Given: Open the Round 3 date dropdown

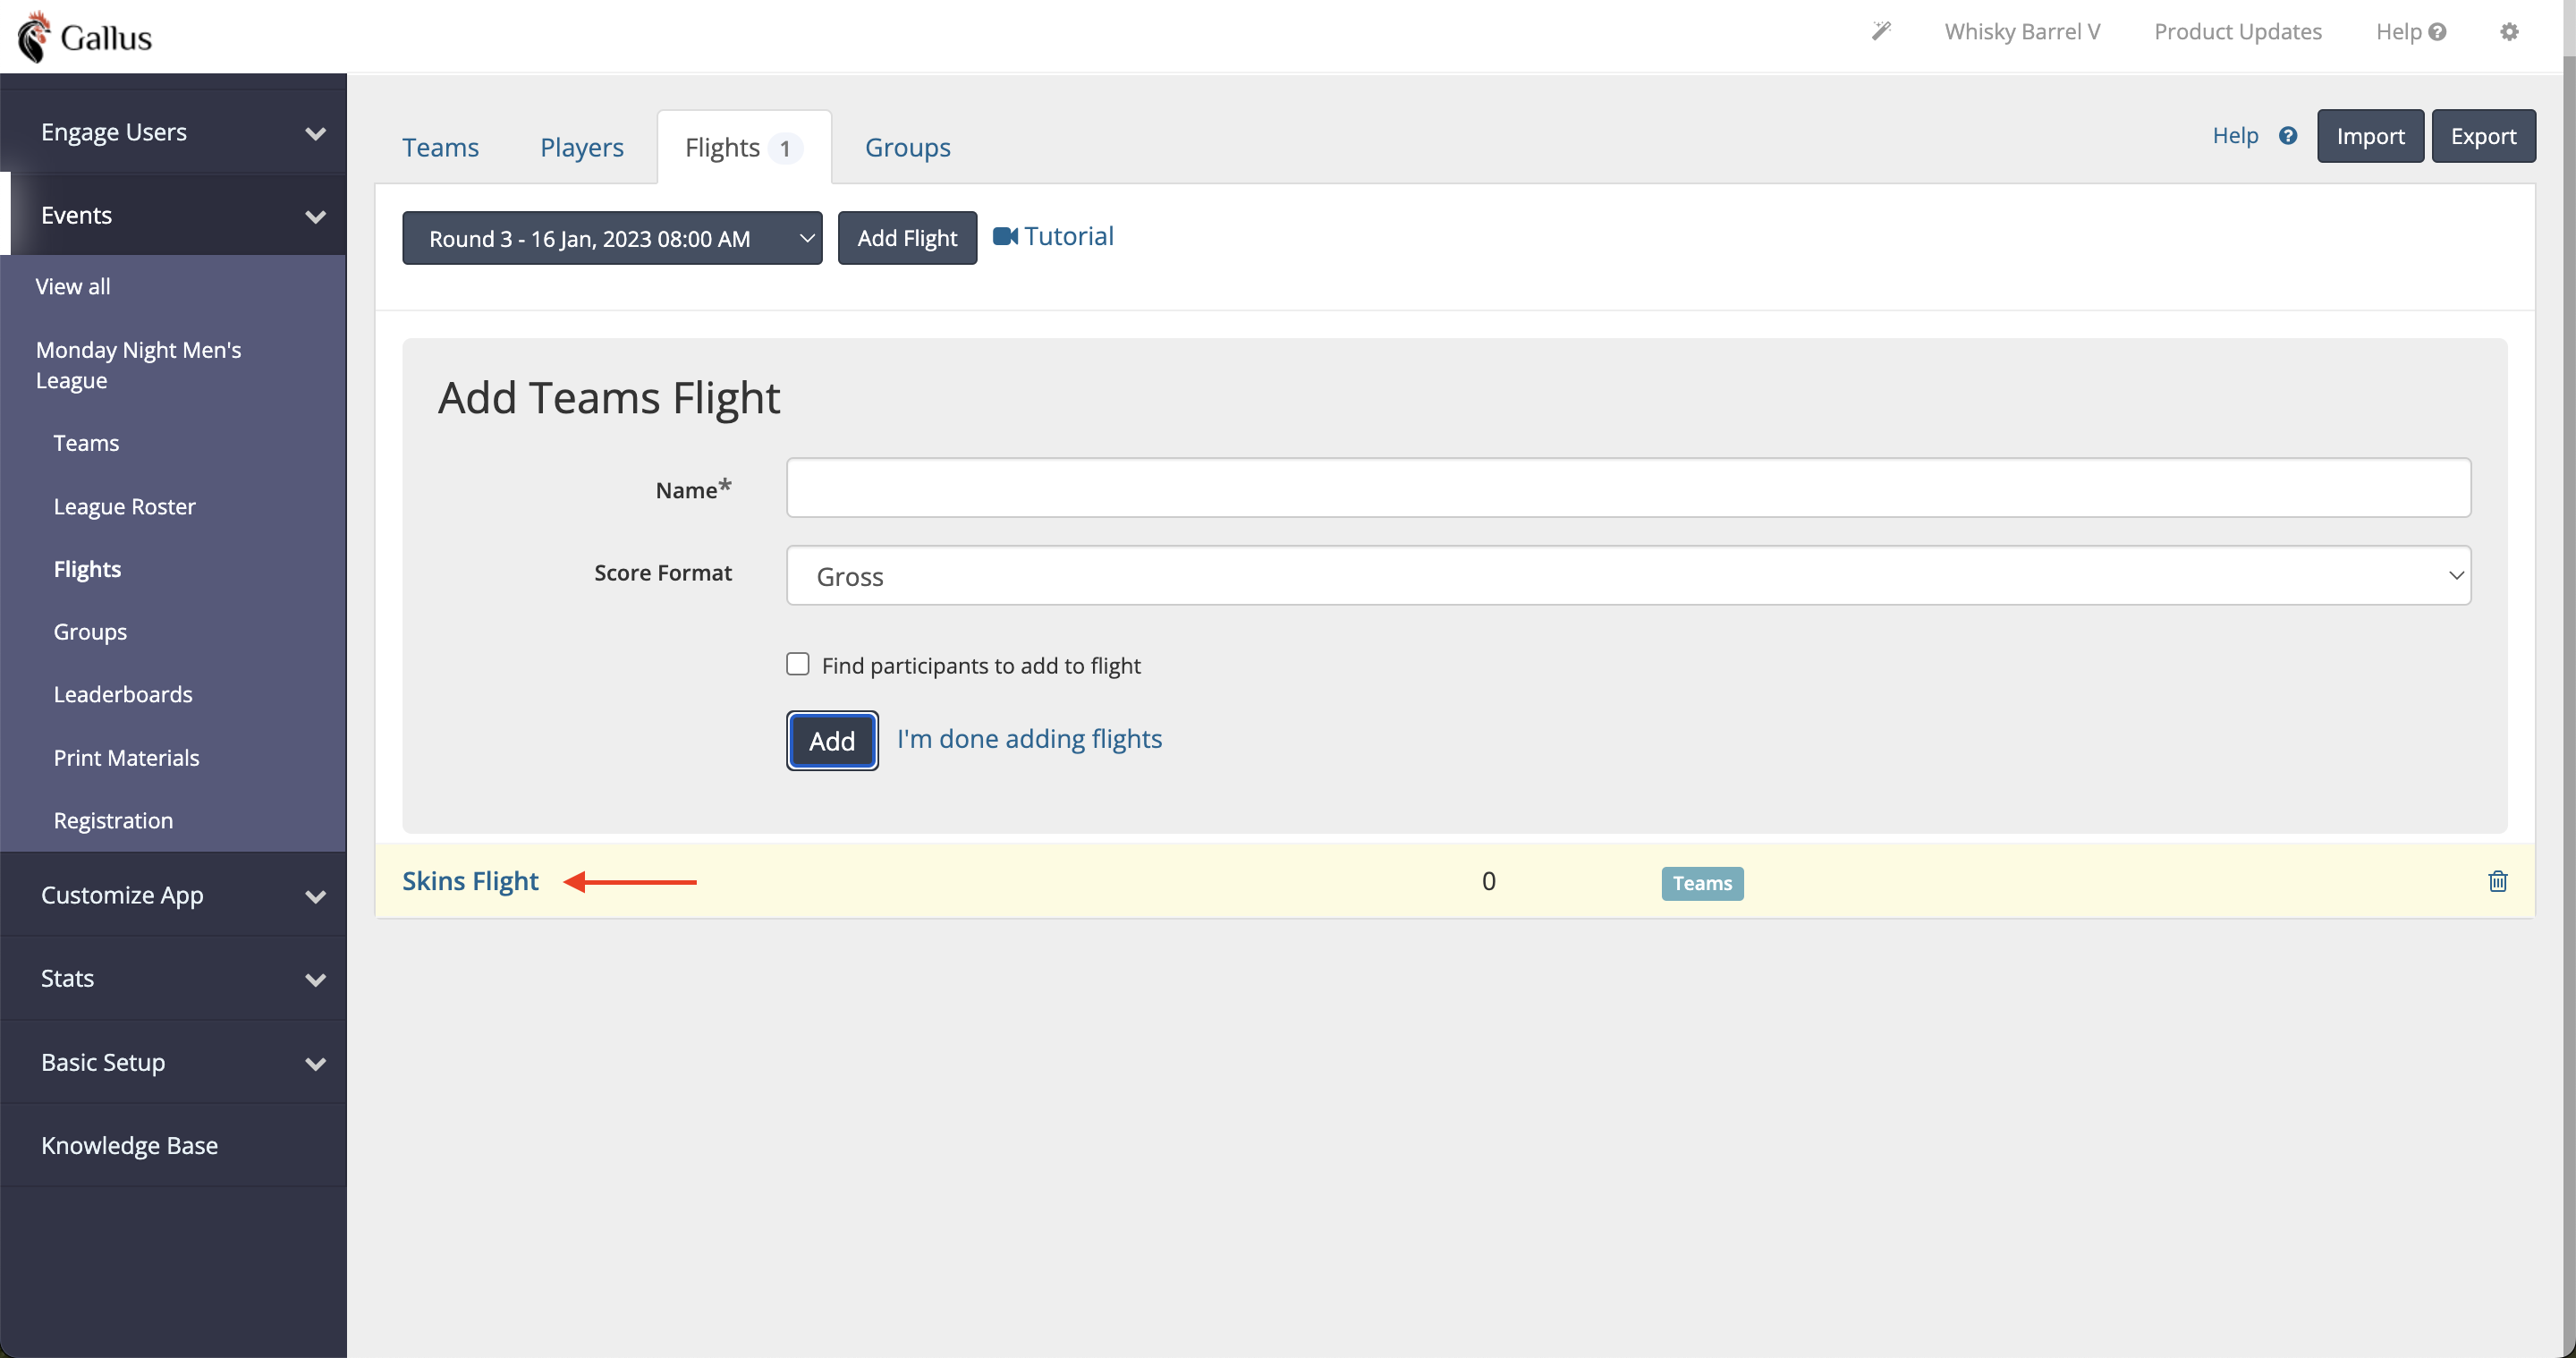Looking at the screenshot, I should click(612, 238).
